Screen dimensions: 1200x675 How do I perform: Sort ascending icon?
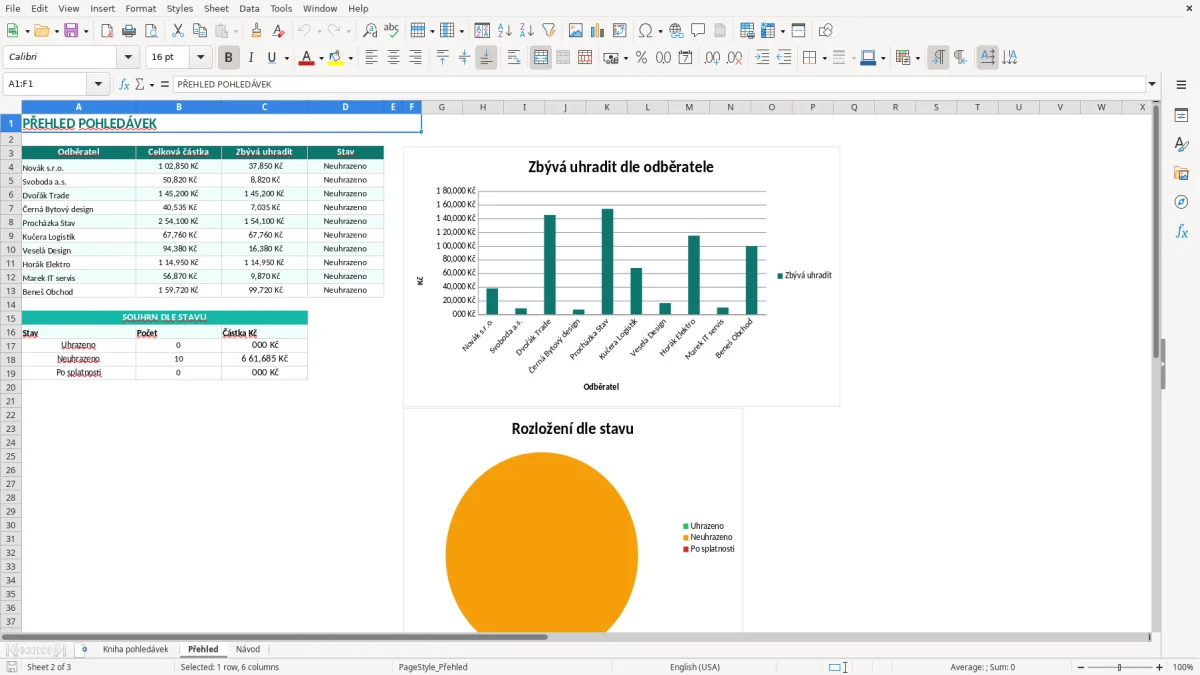pos(505,31)
